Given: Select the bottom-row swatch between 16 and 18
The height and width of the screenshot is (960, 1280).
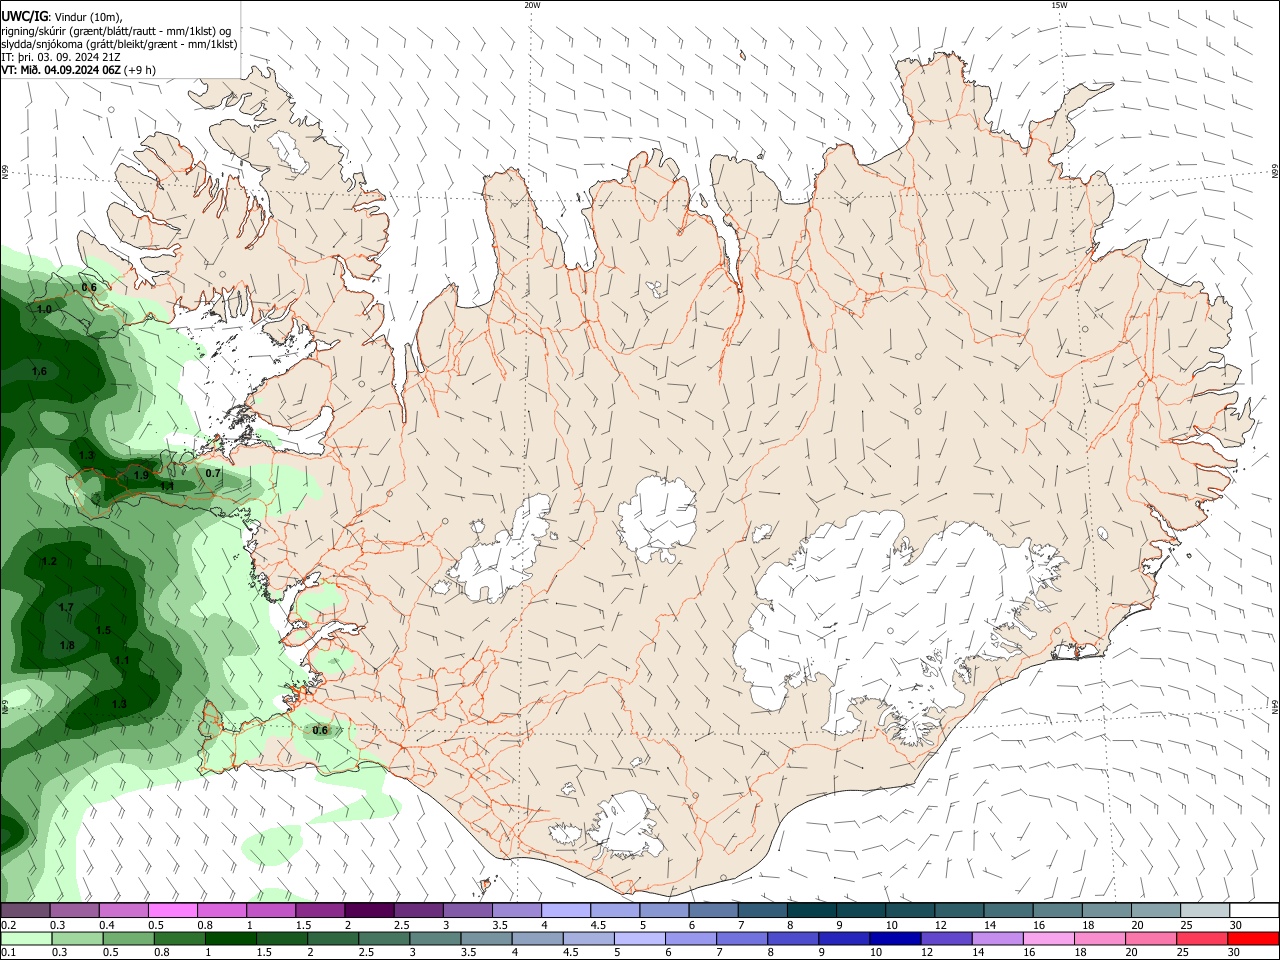Looking at the screenshot, I should pos(1047,938).
